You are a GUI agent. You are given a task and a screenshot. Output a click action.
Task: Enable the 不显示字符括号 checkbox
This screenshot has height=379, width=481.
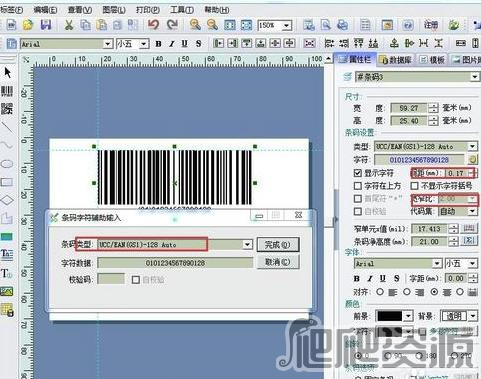pyautogui.click(x=414, y=186)
